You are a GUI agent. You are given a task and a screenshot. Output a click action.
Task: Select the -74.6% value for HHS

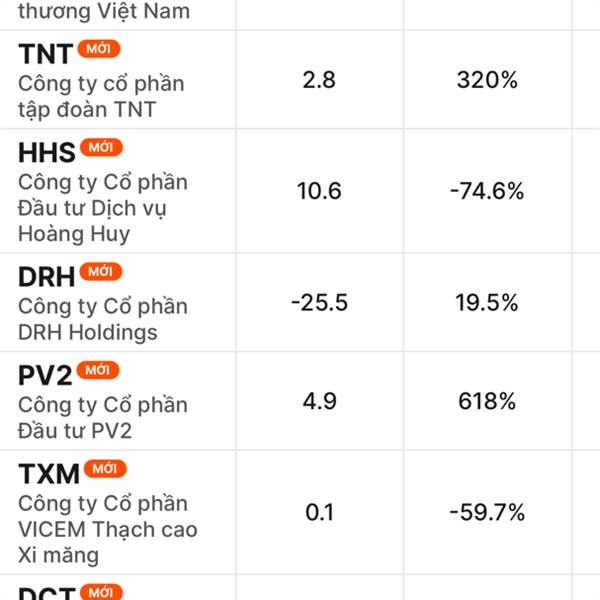pyautogui.click(x=489, y=191)
